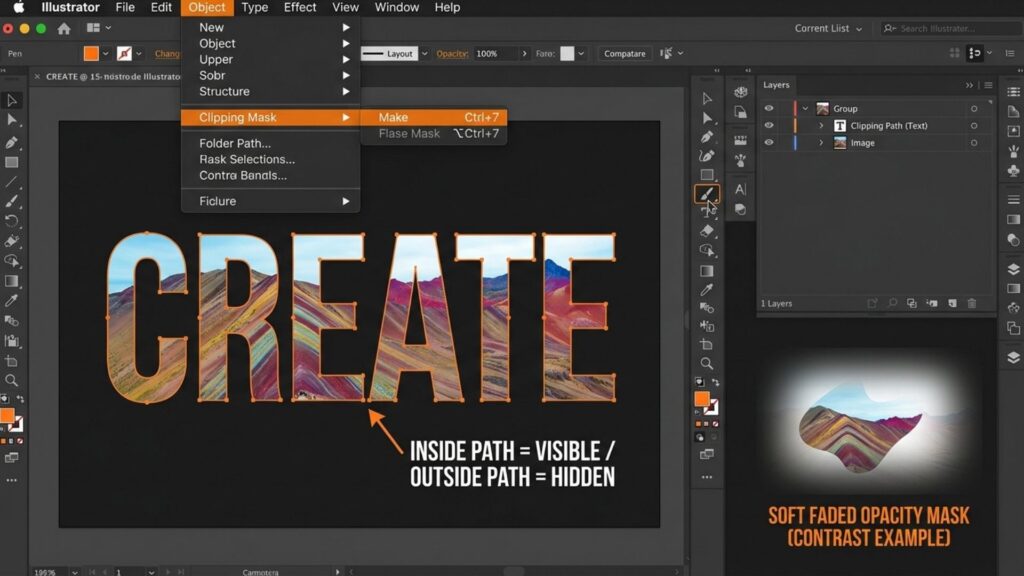1024x576 pixels.
Task: Click target circle of Clipping Path (Text)
Action: 974,125
